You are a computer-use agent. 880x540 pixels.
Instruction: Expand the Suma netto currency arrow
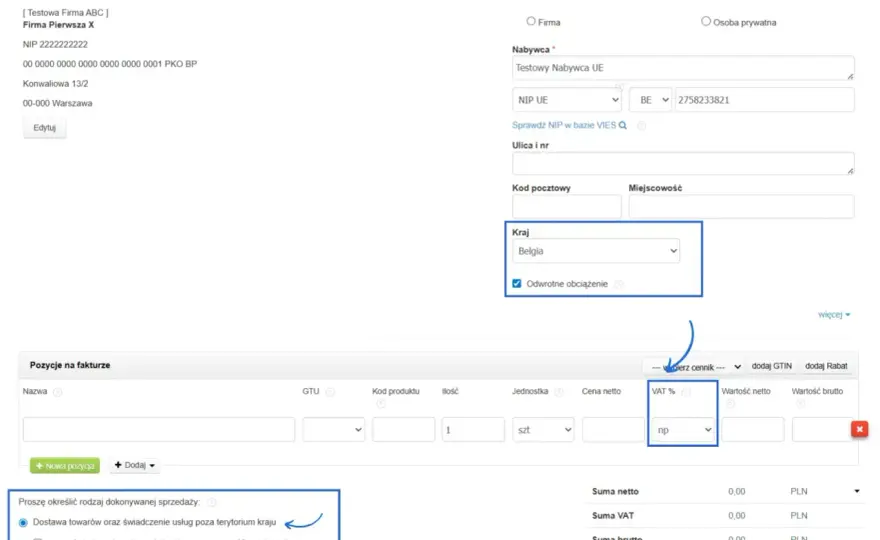[856, 491]
